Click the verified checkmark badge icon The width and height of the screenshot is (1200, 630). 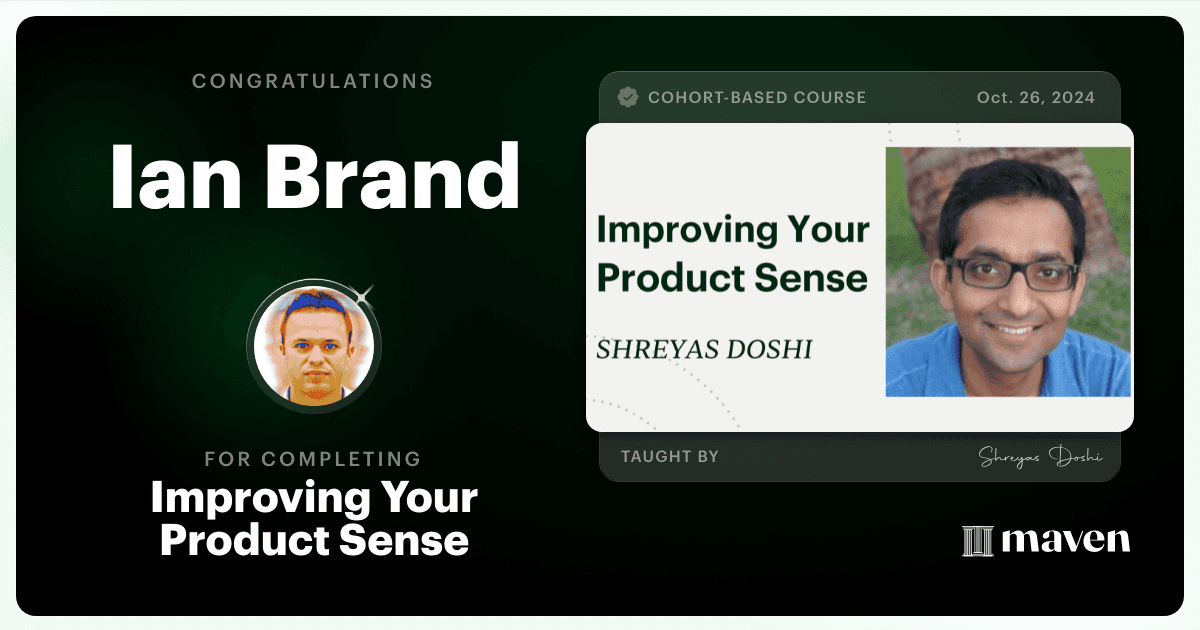click(628, 97)
